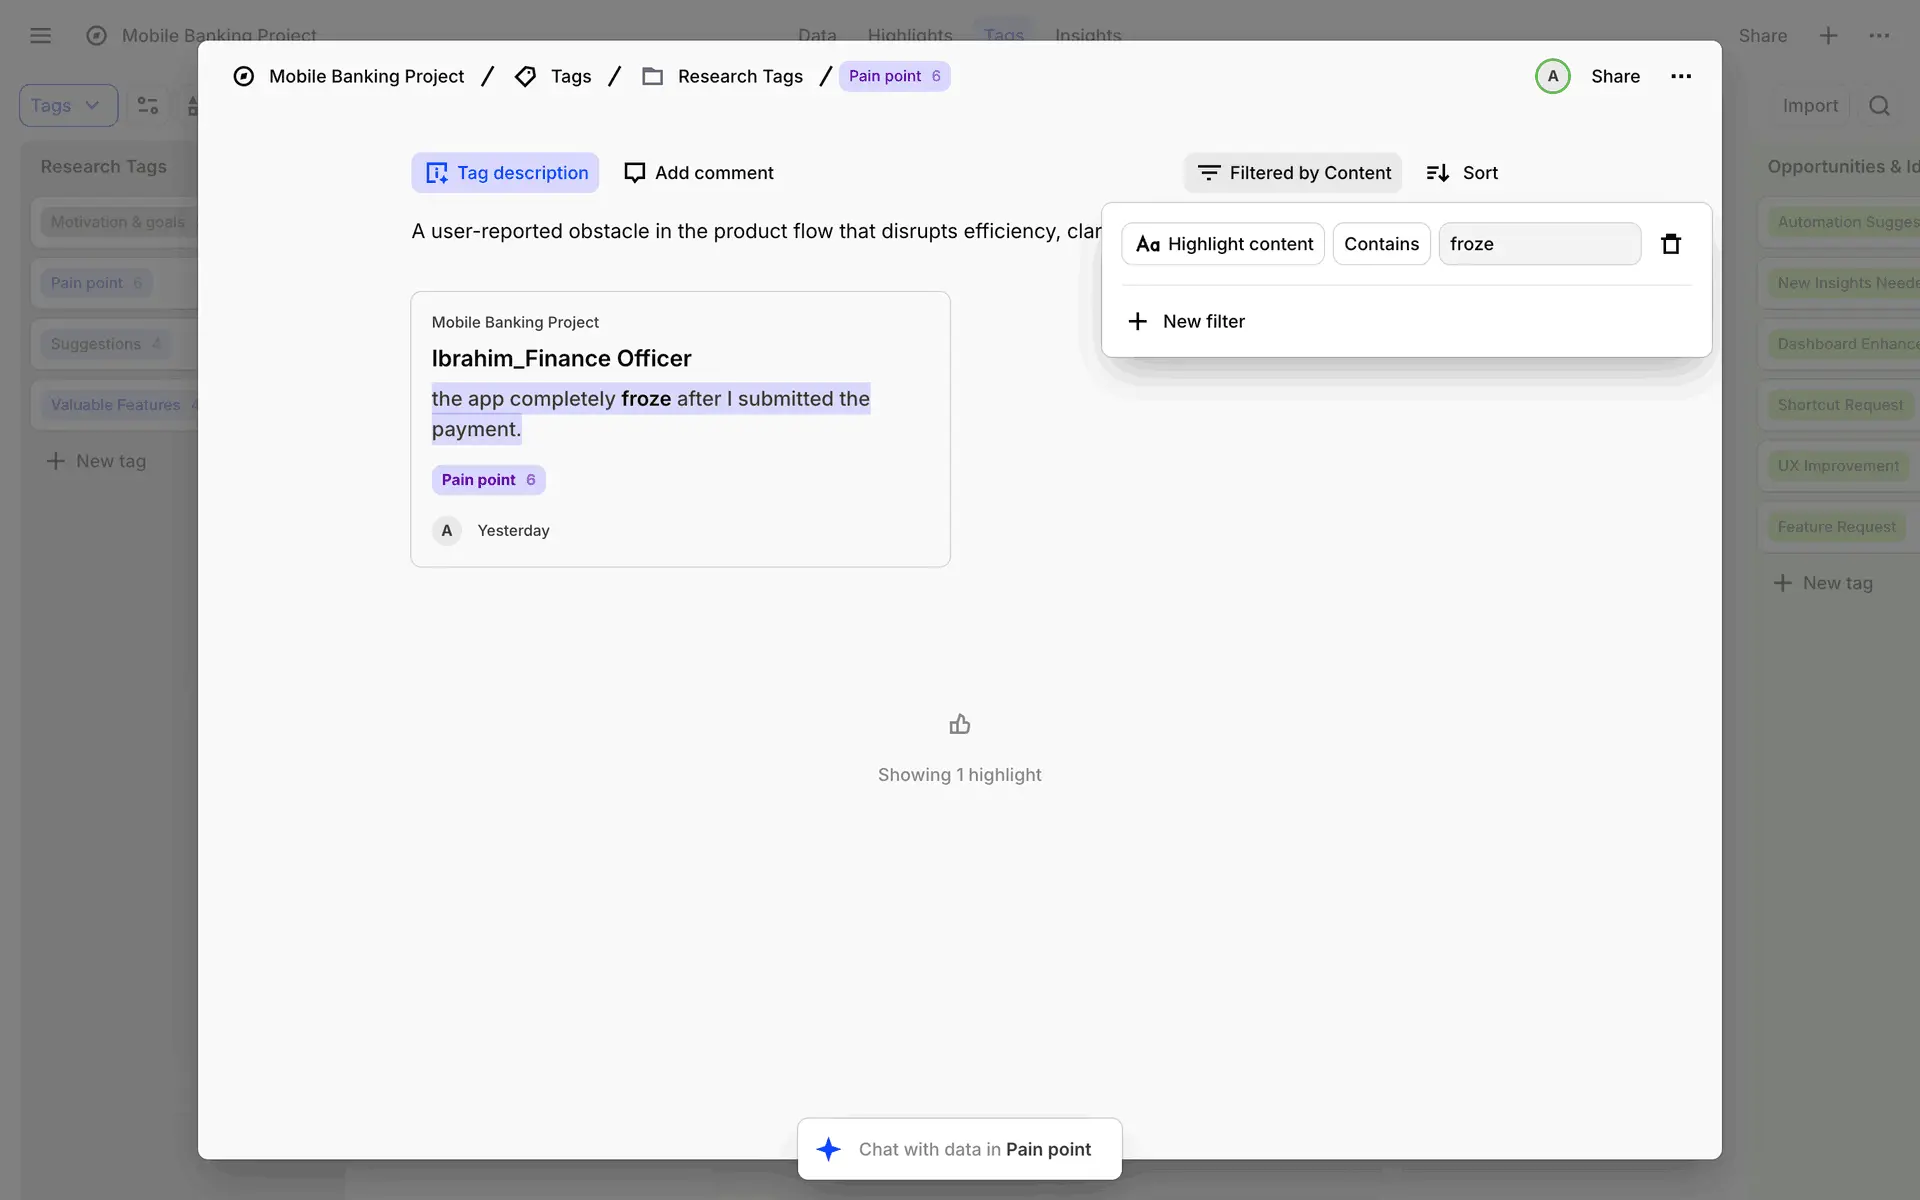The image size is (1920, 1200).
Task: Toggle the Tag description button
Action: (505, 173)
